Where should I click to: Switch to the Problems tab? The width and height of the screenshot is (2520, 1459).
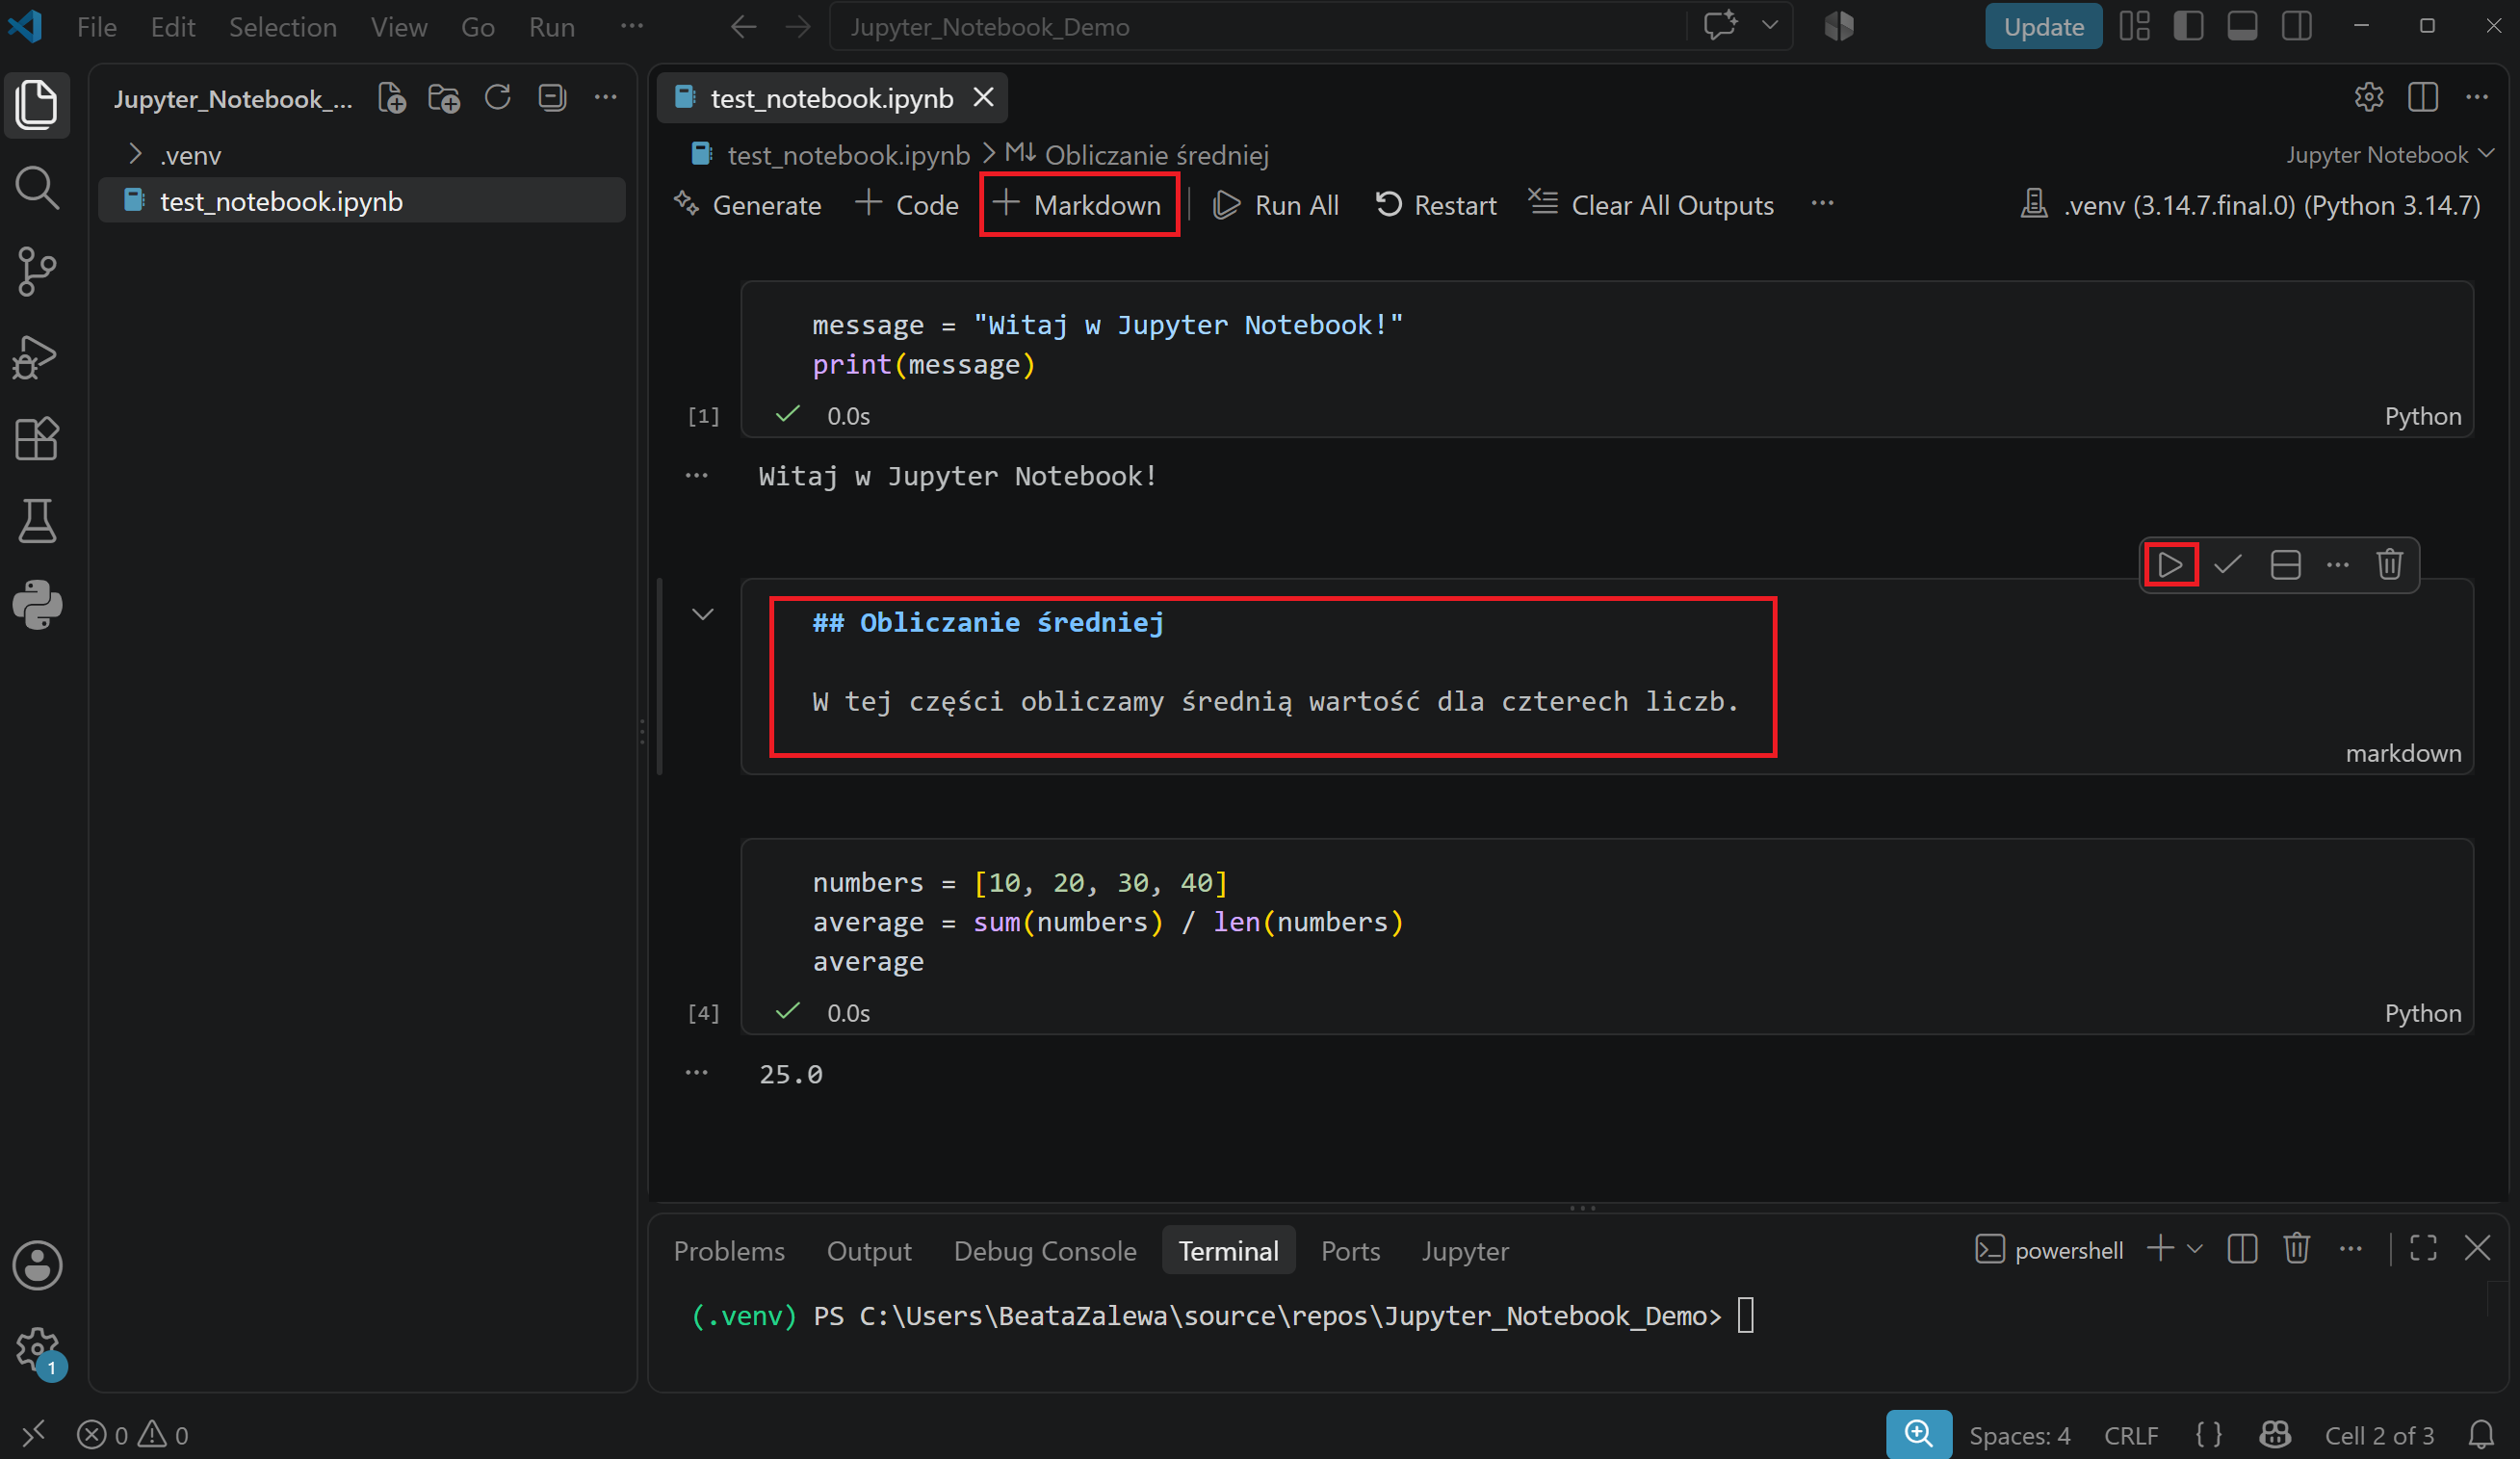[x=729, y=1251]
